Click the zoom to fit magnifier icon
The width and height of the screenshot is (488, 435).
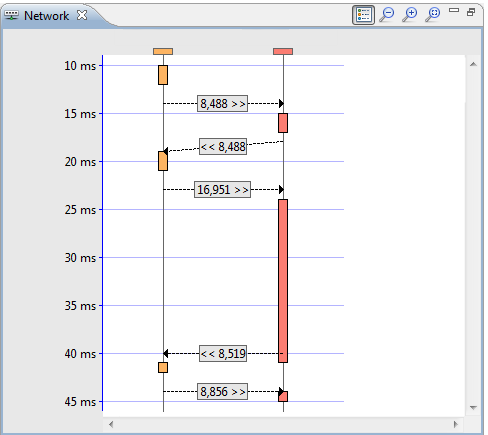[433, 15]
